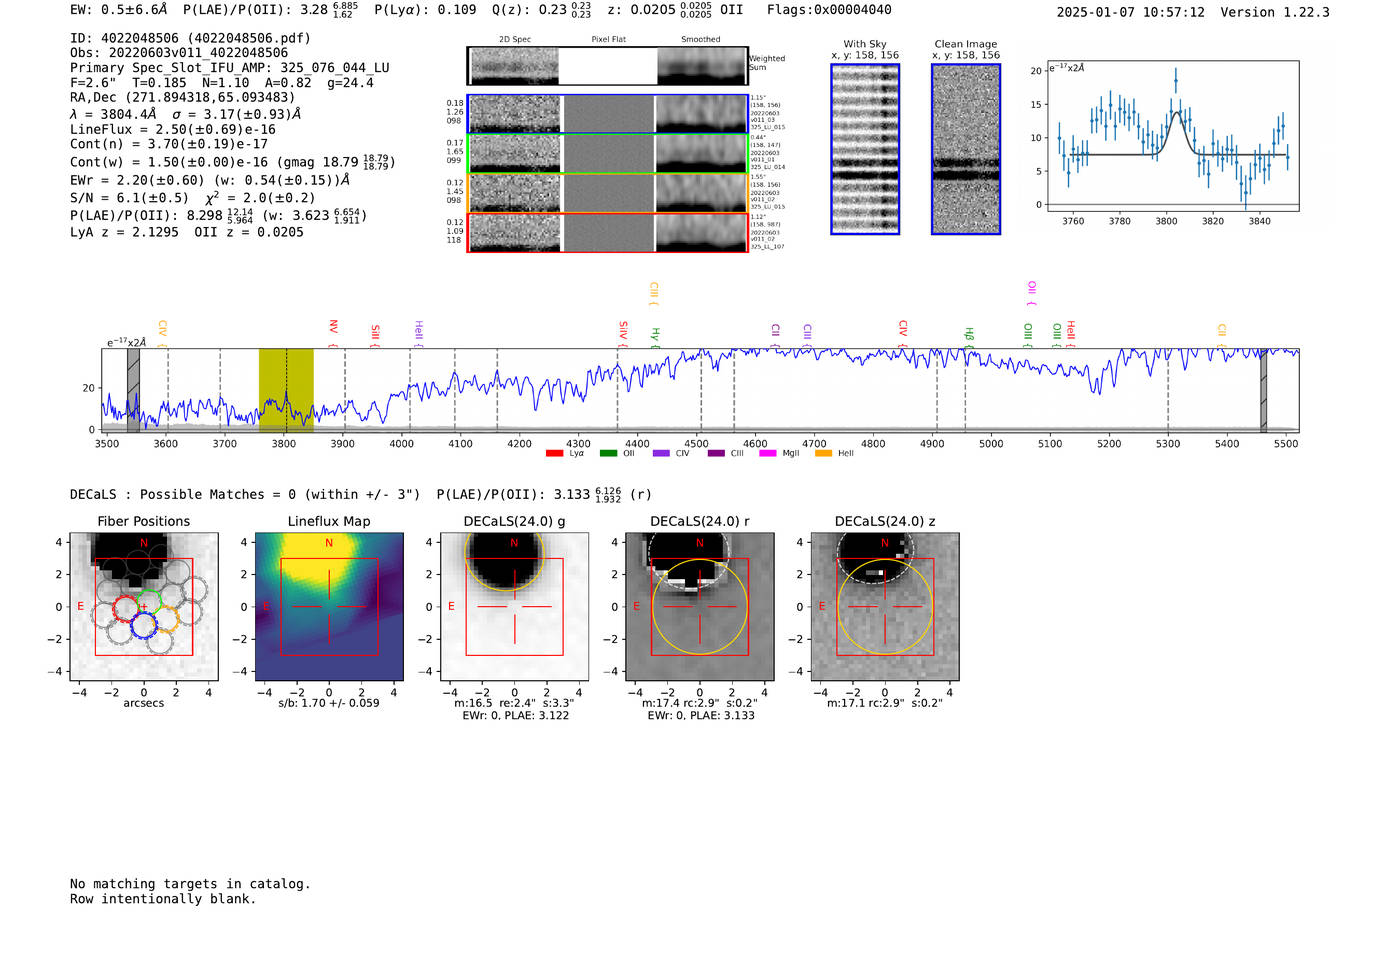
Task: Open the Weighted Sum 2D spectrum strip
Action: pyautogui.click(x=608, y=66)
